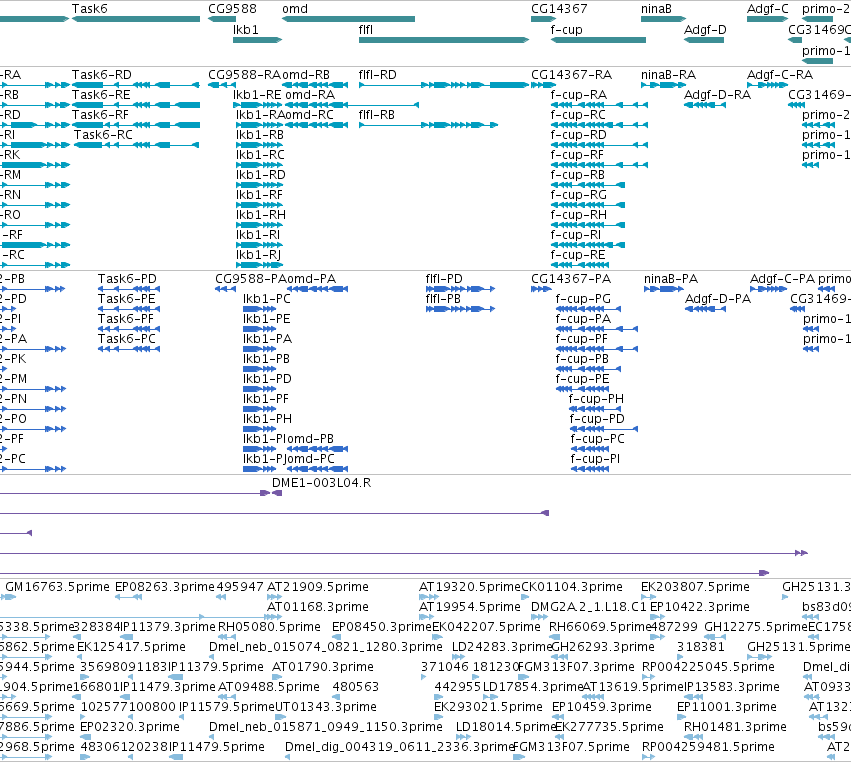Click the Adgf-D gene label
851x762 pixels.
[x=705, y=29]
